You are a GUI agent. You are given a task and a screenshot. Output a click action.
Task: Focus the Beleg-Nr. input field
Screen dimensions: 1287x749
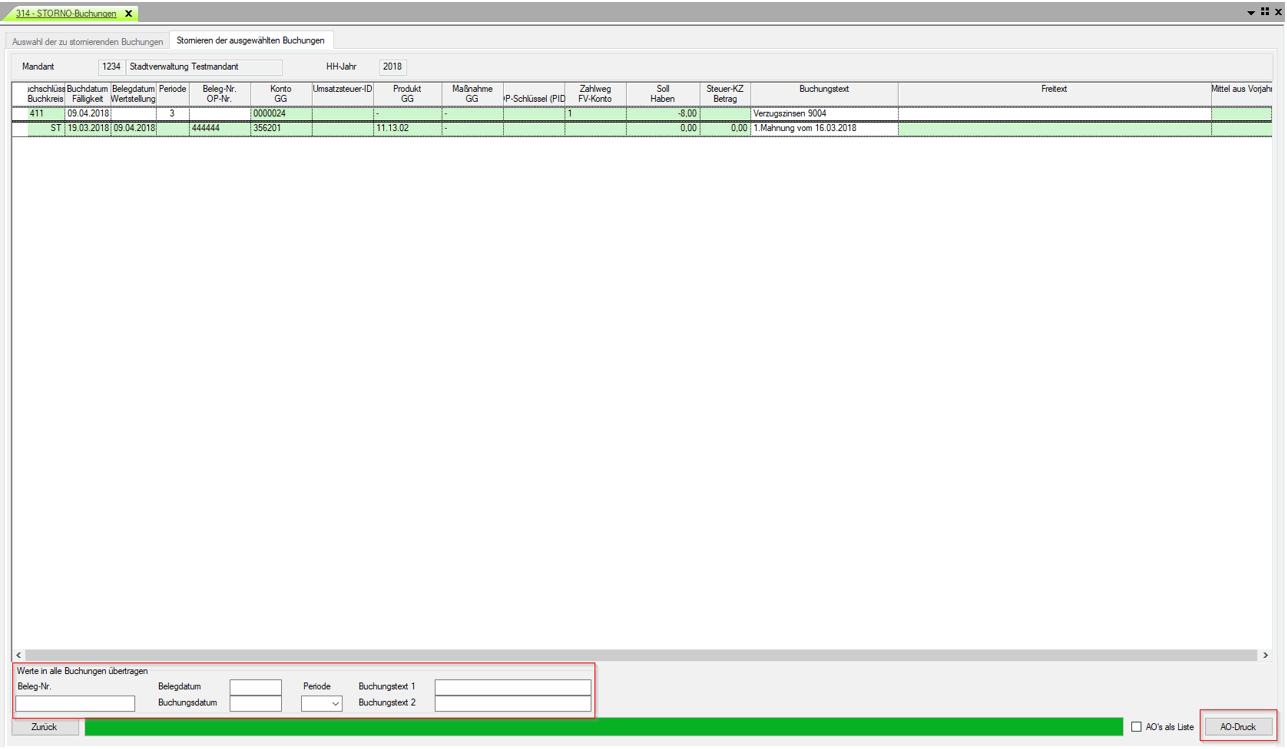click(x=75, y=704)
